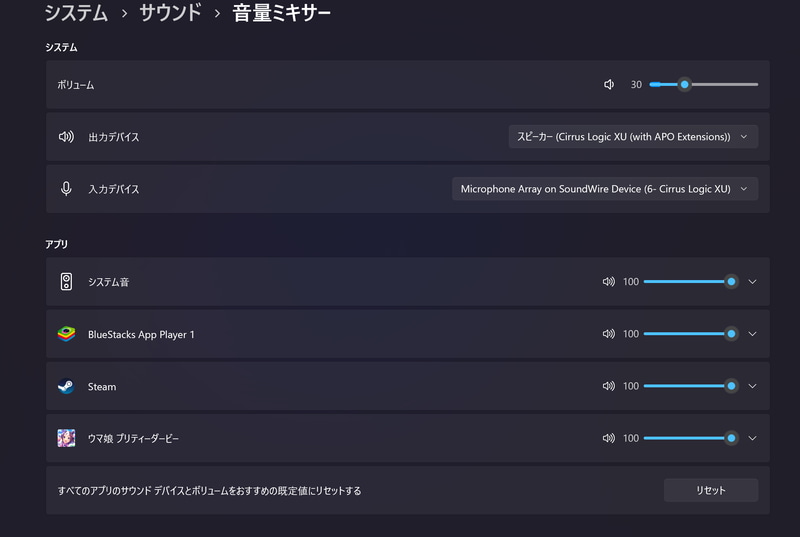Image resolution: width=800 pixels, height=537 pixels.
Task: Go to サウンド in the breadcrumb
Action: coord(170,13)
